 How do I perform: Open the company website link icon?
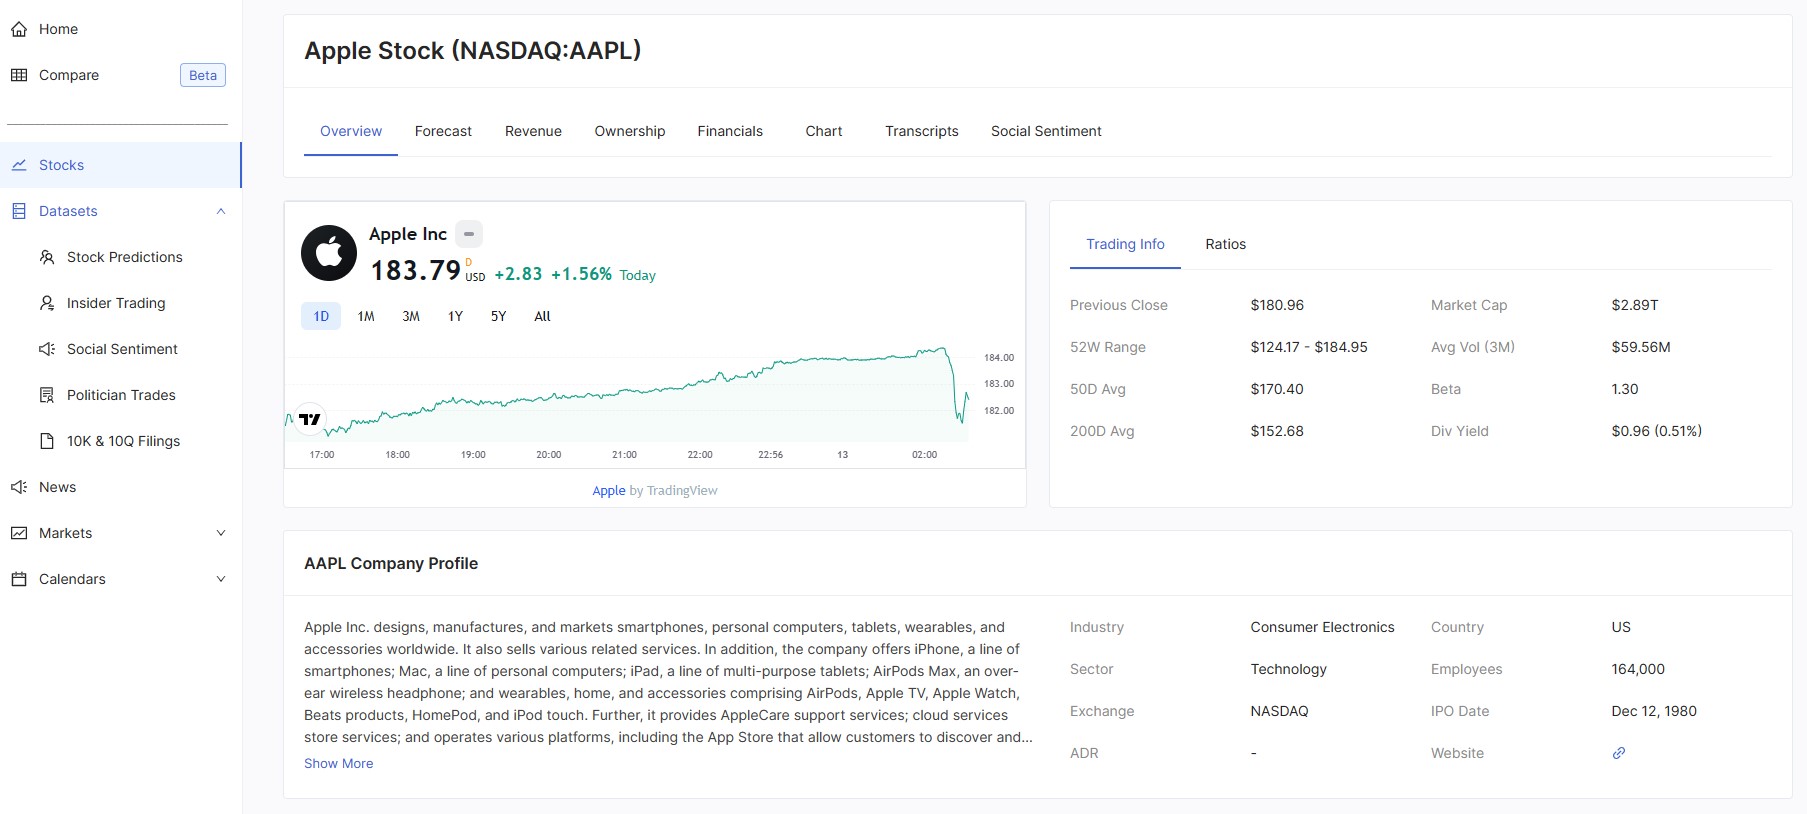pyautogui.click(x=1619, y=753)
